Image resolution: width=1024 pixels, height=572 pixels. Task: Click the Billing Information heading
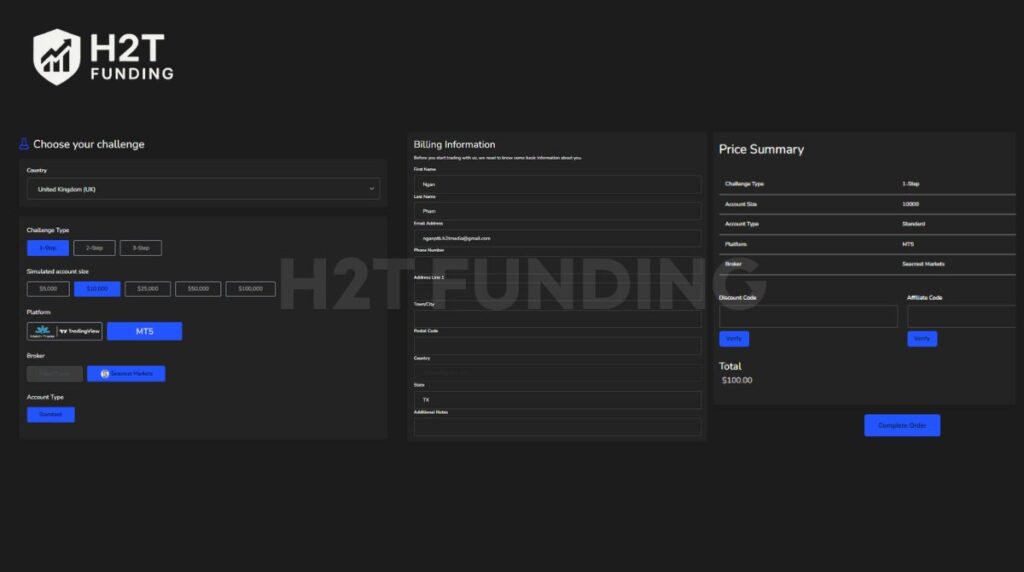click(454, 144)
